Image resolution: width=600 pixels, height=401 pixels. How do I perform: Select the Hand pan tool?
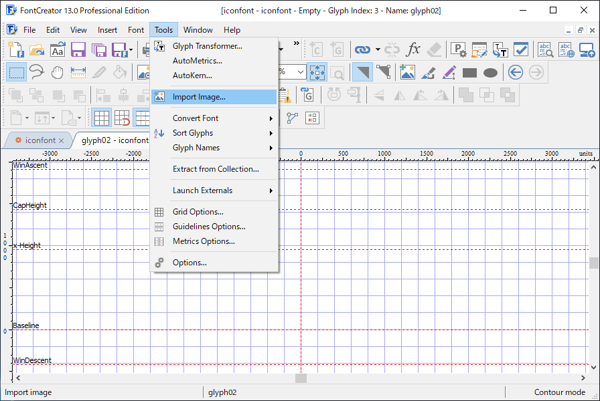point(57,72)
